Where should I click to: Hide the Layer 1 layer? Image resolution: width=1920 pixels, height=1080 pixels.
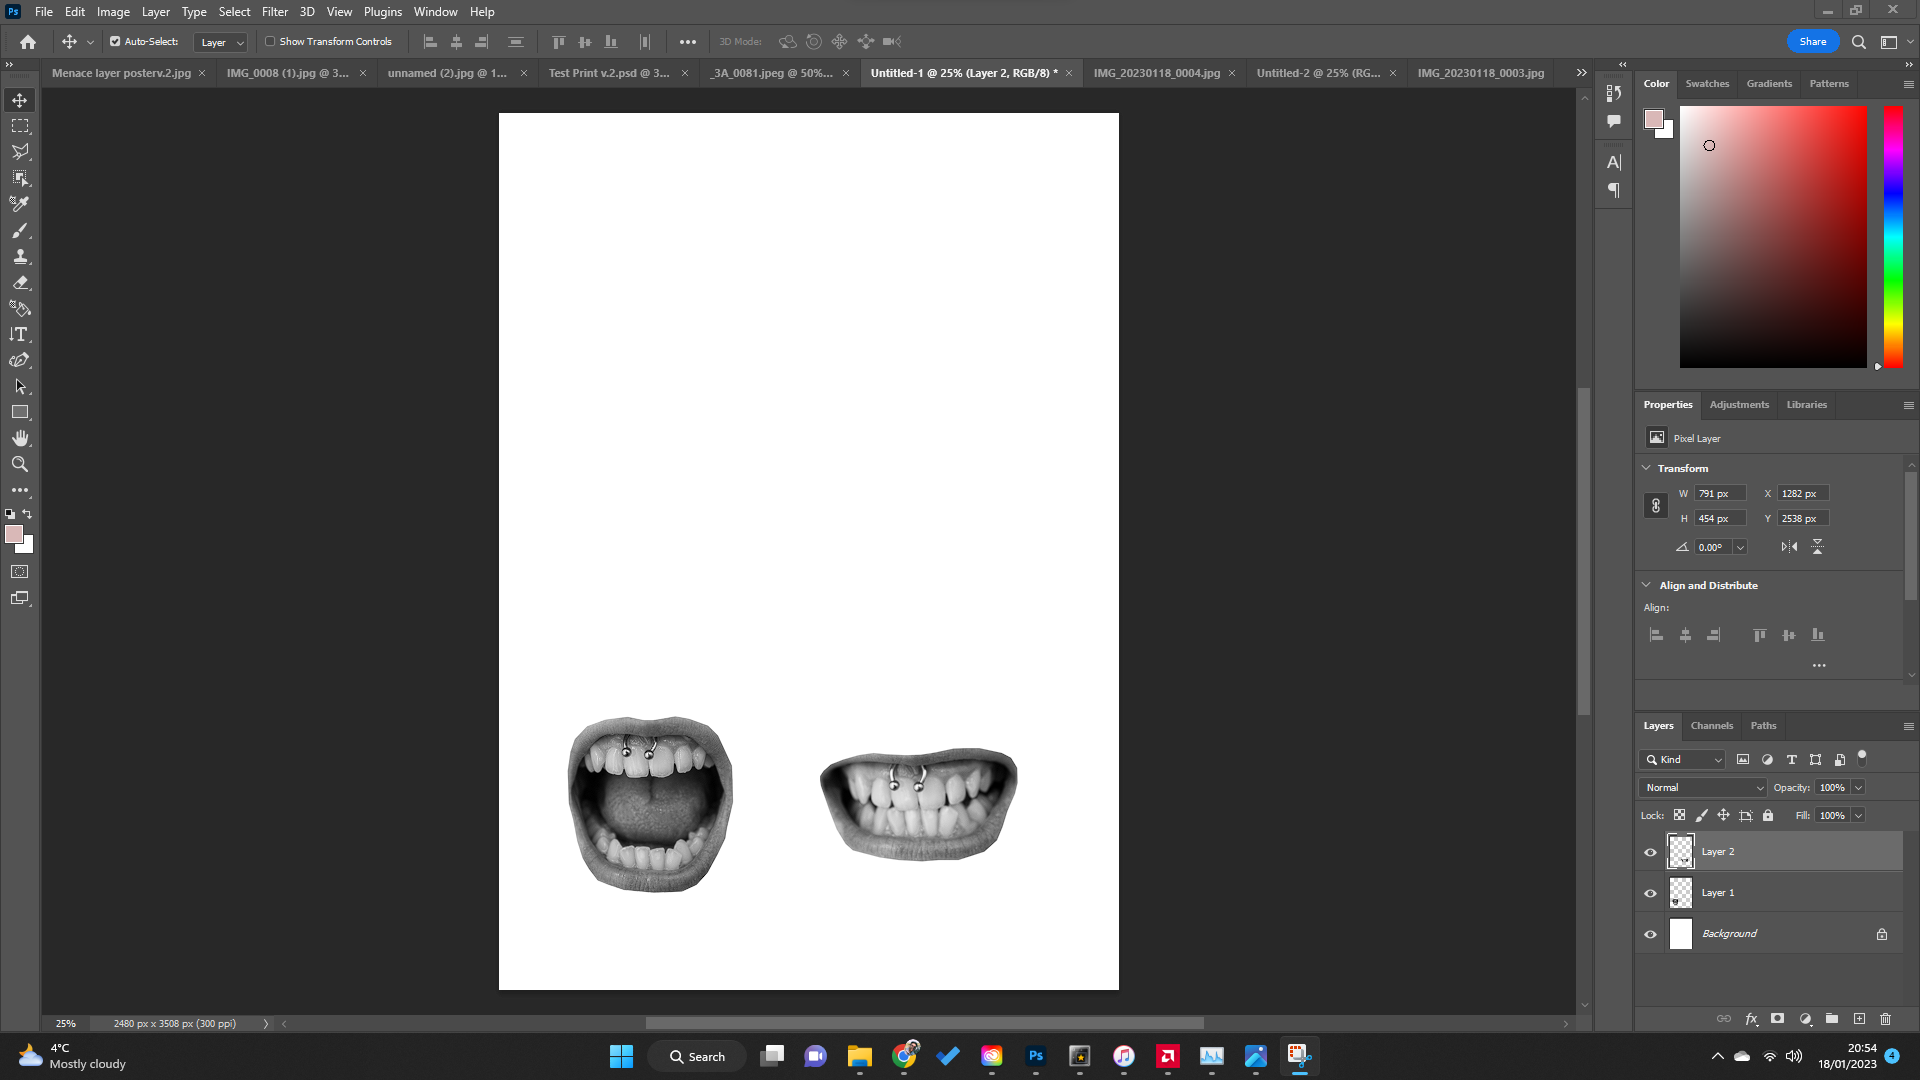(x=1650, y=892)
